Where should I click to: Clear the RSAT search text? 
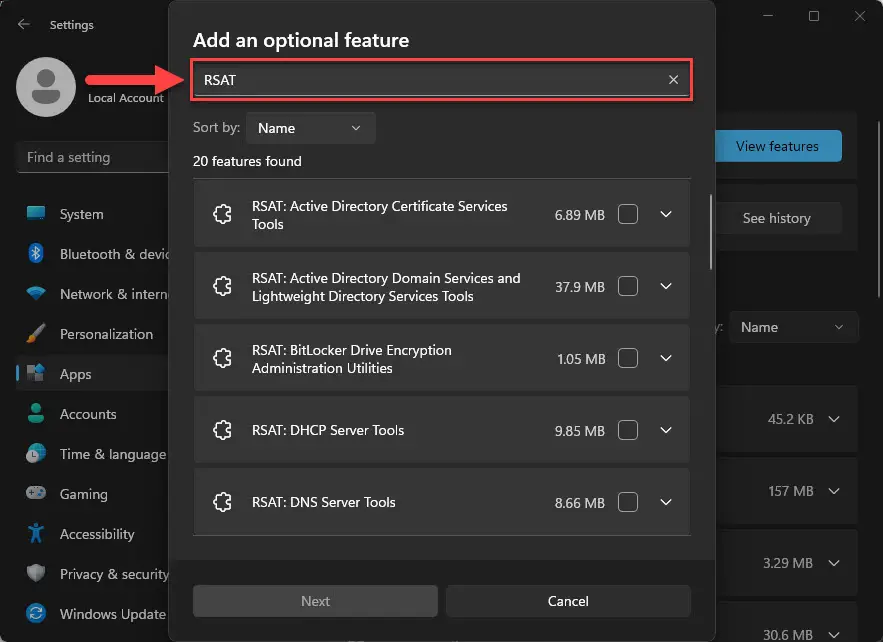[x=673, y=80]
